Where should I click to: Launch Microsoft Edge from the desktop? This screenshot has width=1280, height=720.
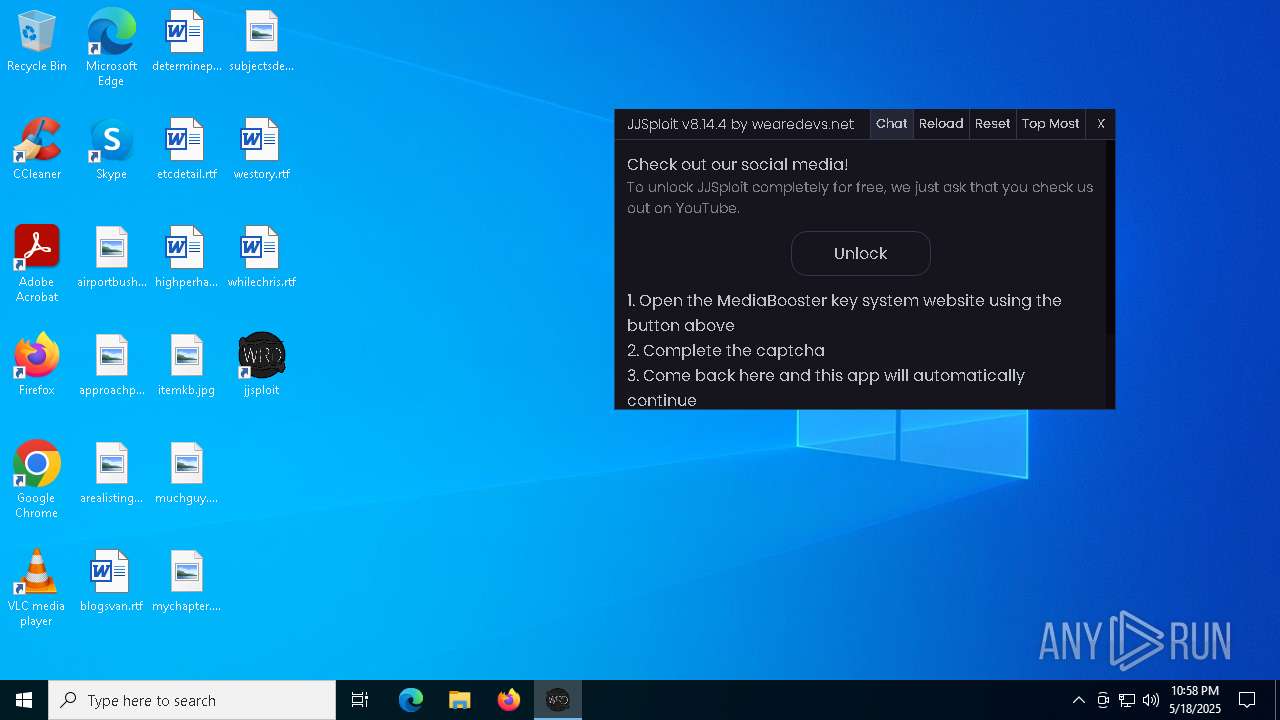[111, 48]
